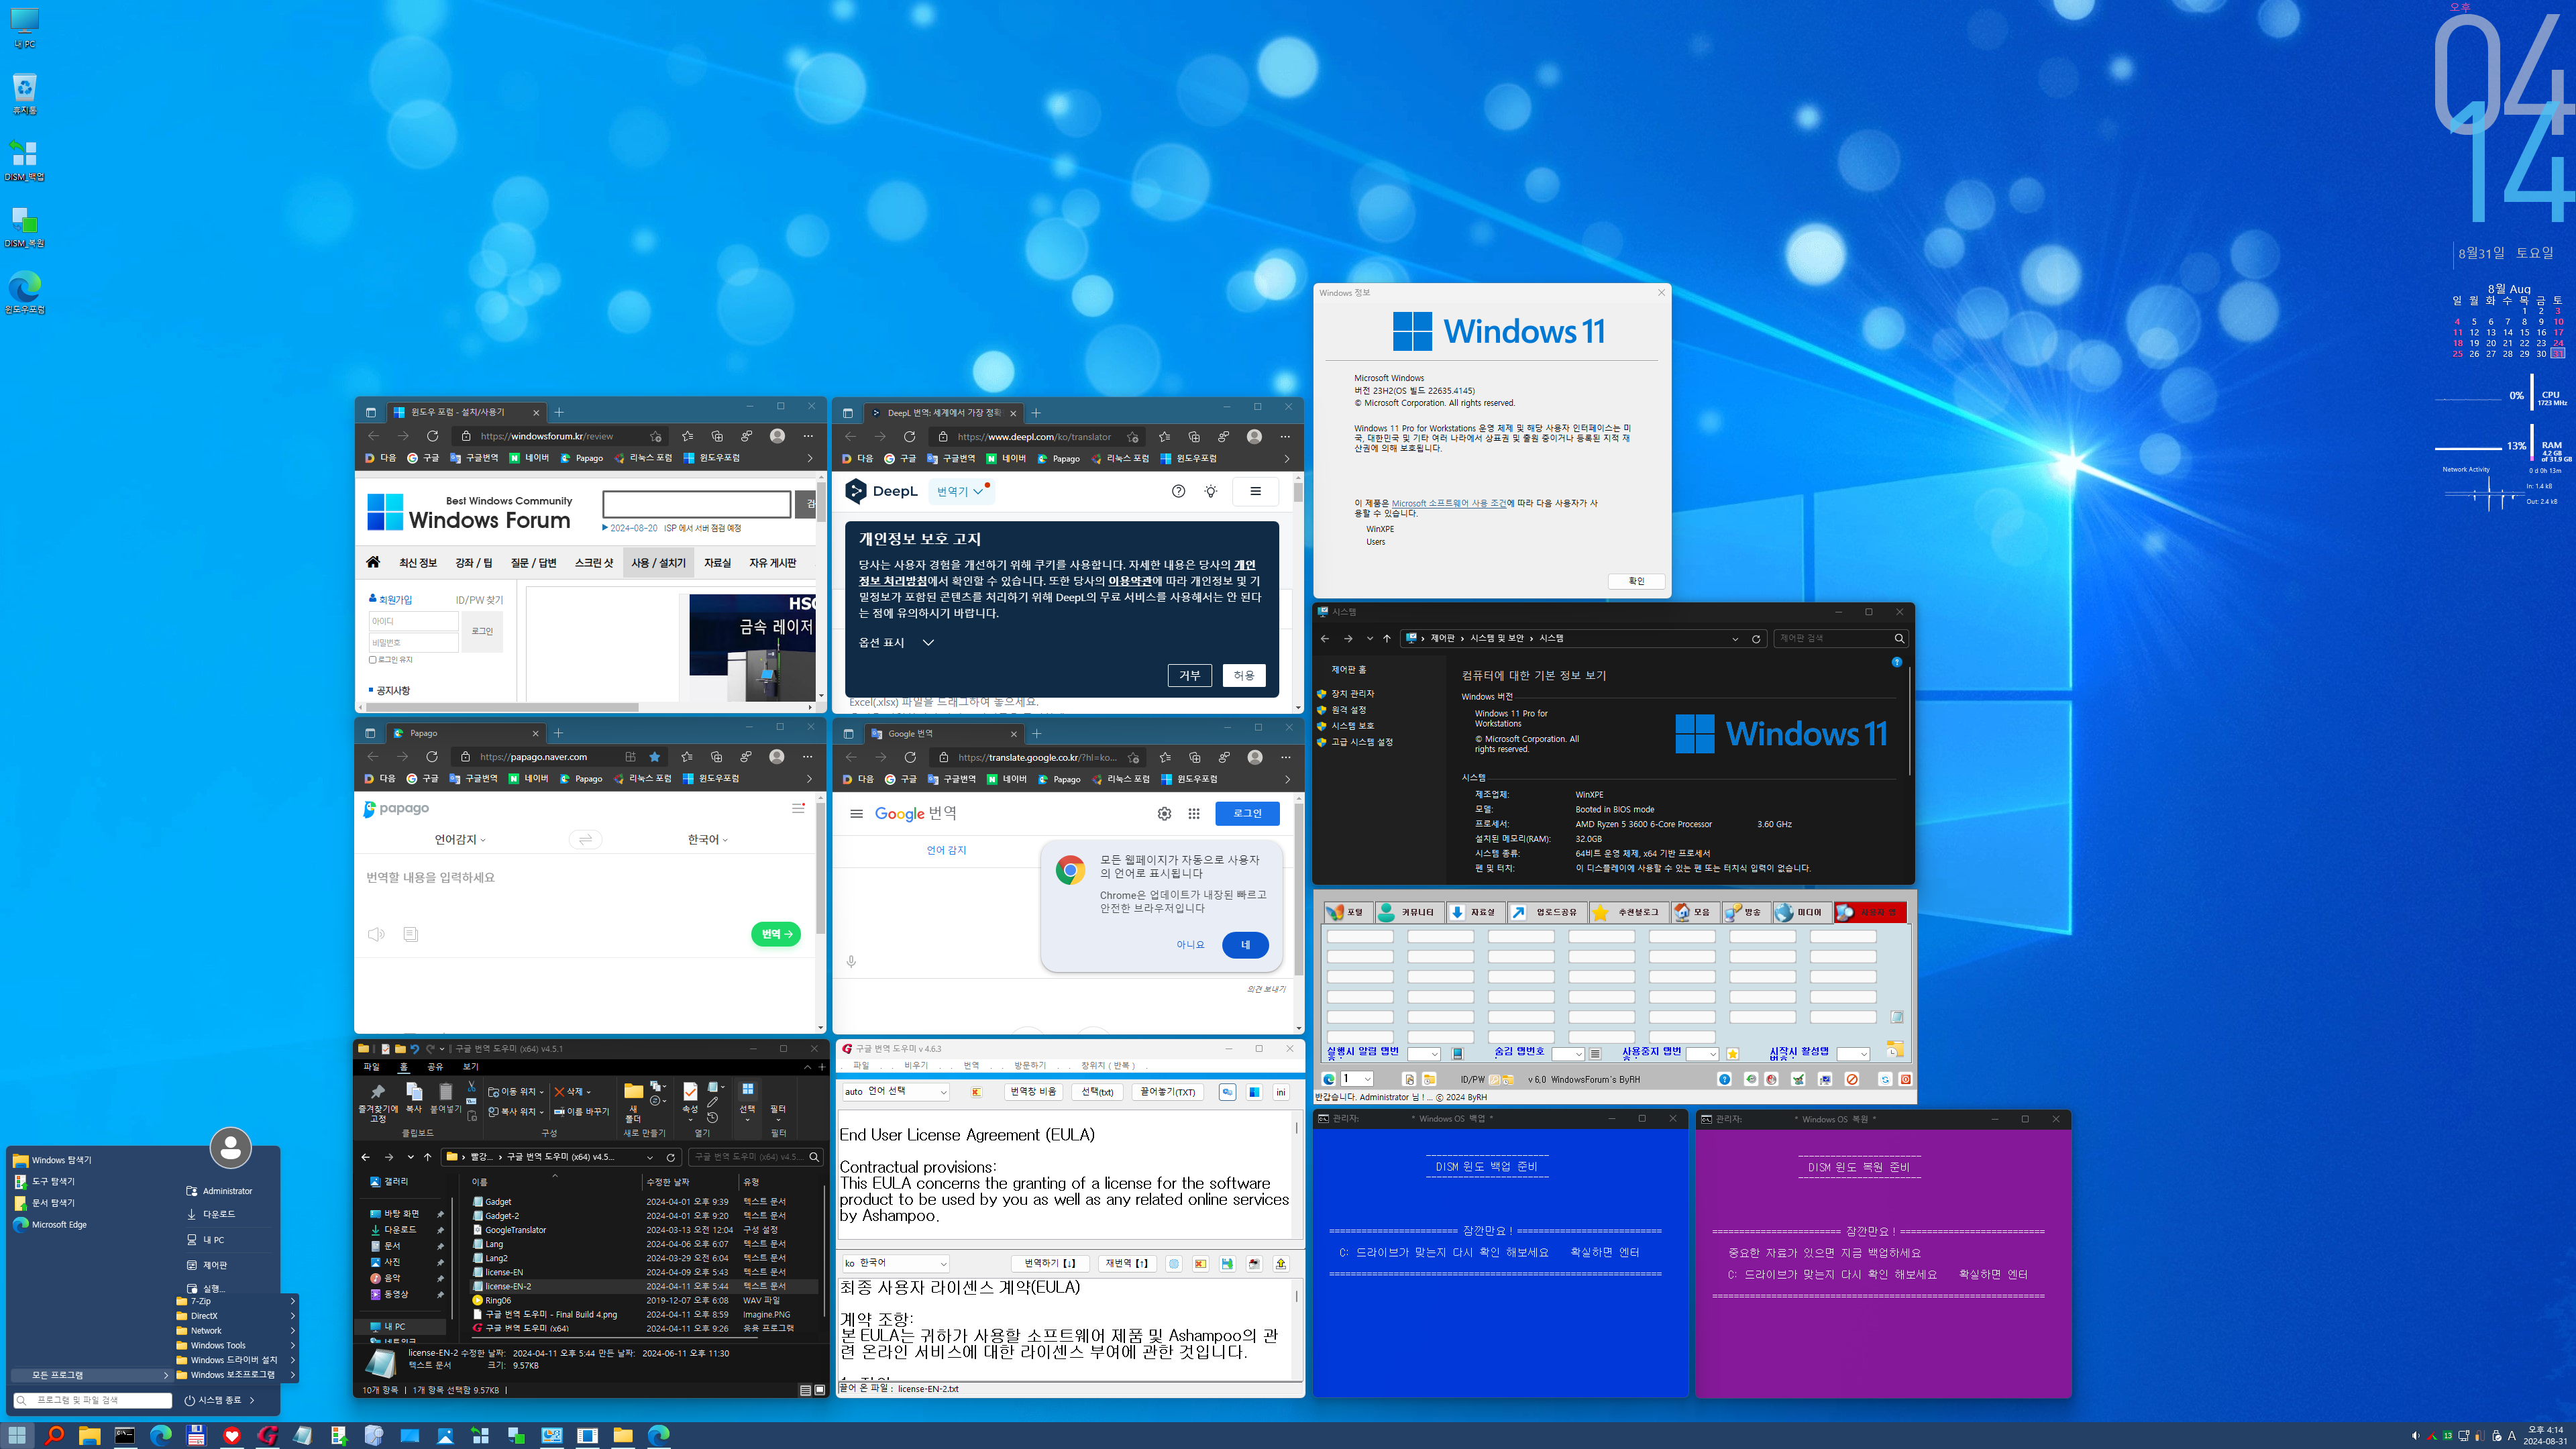This screenshot has height=1449, width=2576.
Task: Expand the 7-Zip folder in start menu
Action: (236, 1301)
